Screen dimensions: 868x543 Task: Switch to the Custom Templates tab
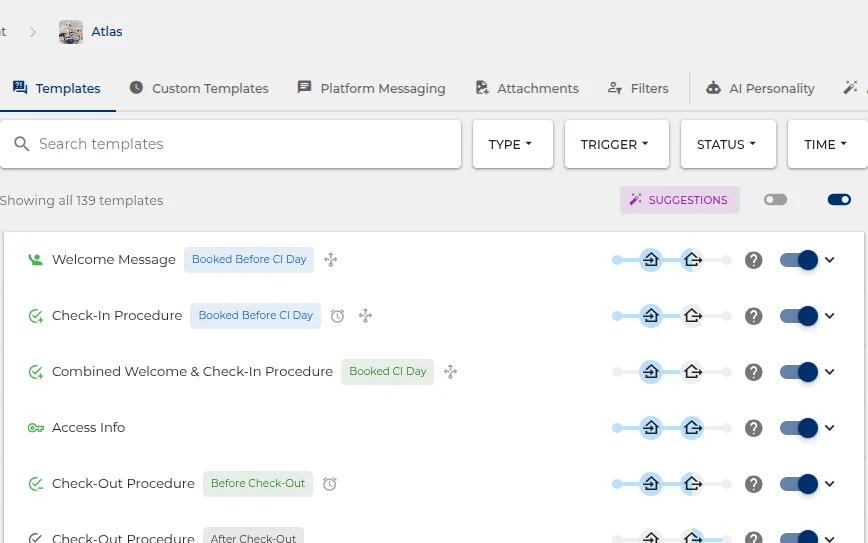(x=199, y=89)
